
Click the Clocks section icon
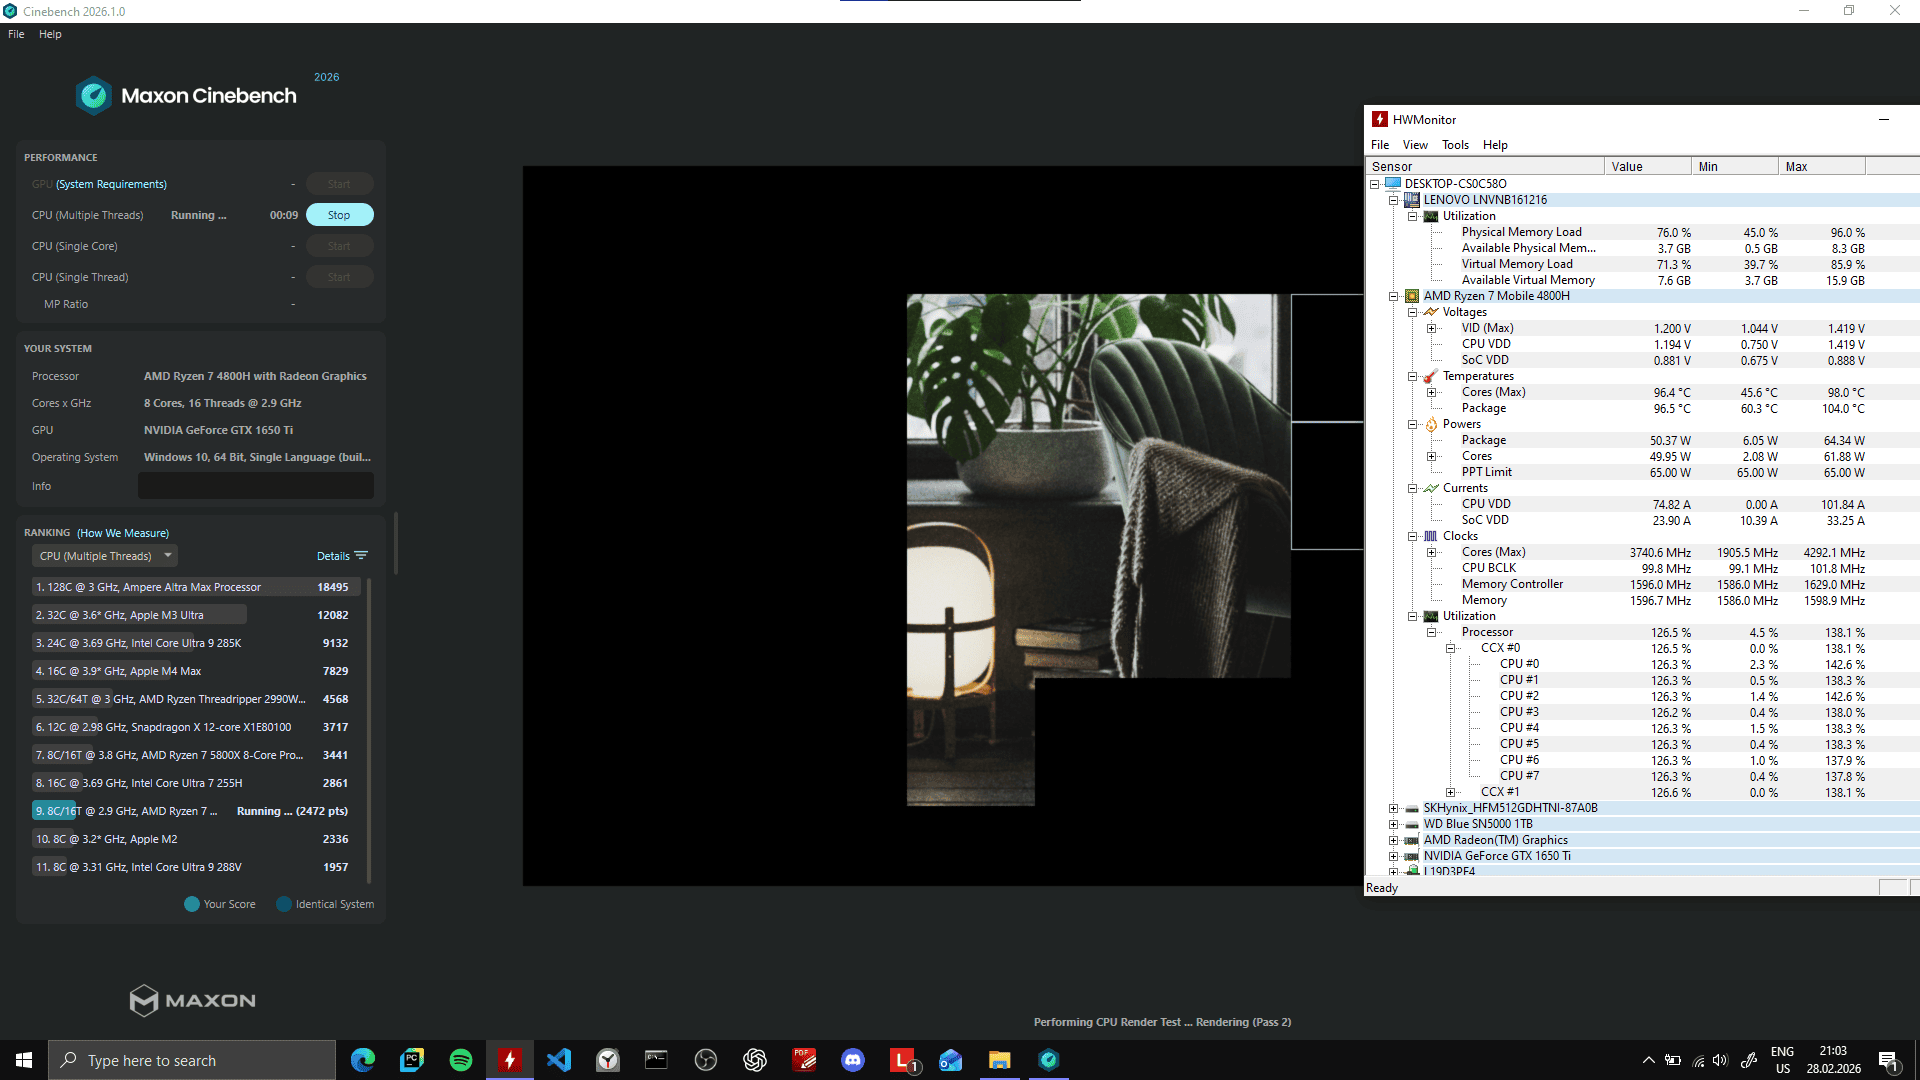1431,536
